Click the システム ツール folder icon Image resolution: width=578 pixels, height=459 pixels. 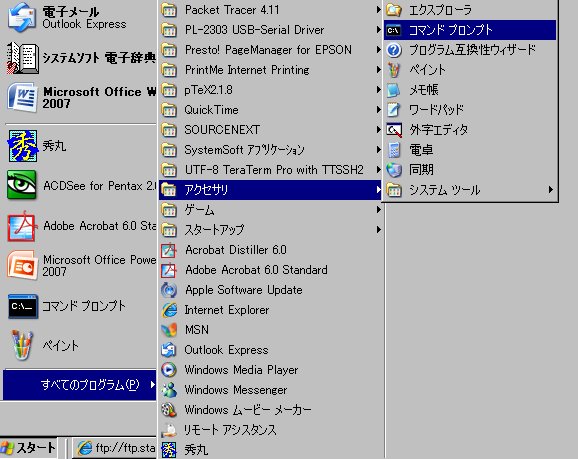point(394,190)
